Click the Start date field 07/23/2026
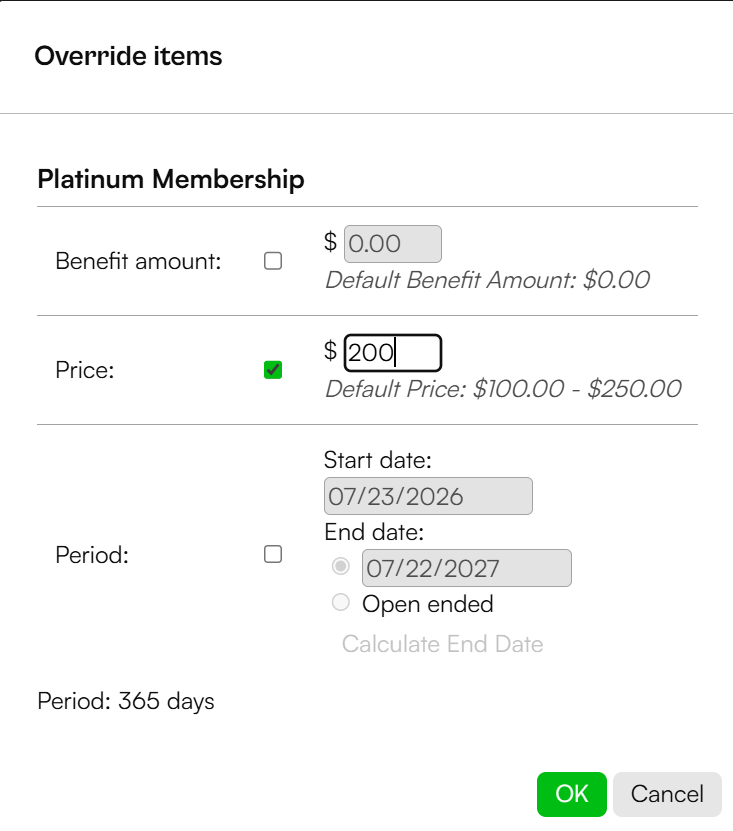Image resolution: width=733 pixels, height=831 pixels. pos(428,496)
